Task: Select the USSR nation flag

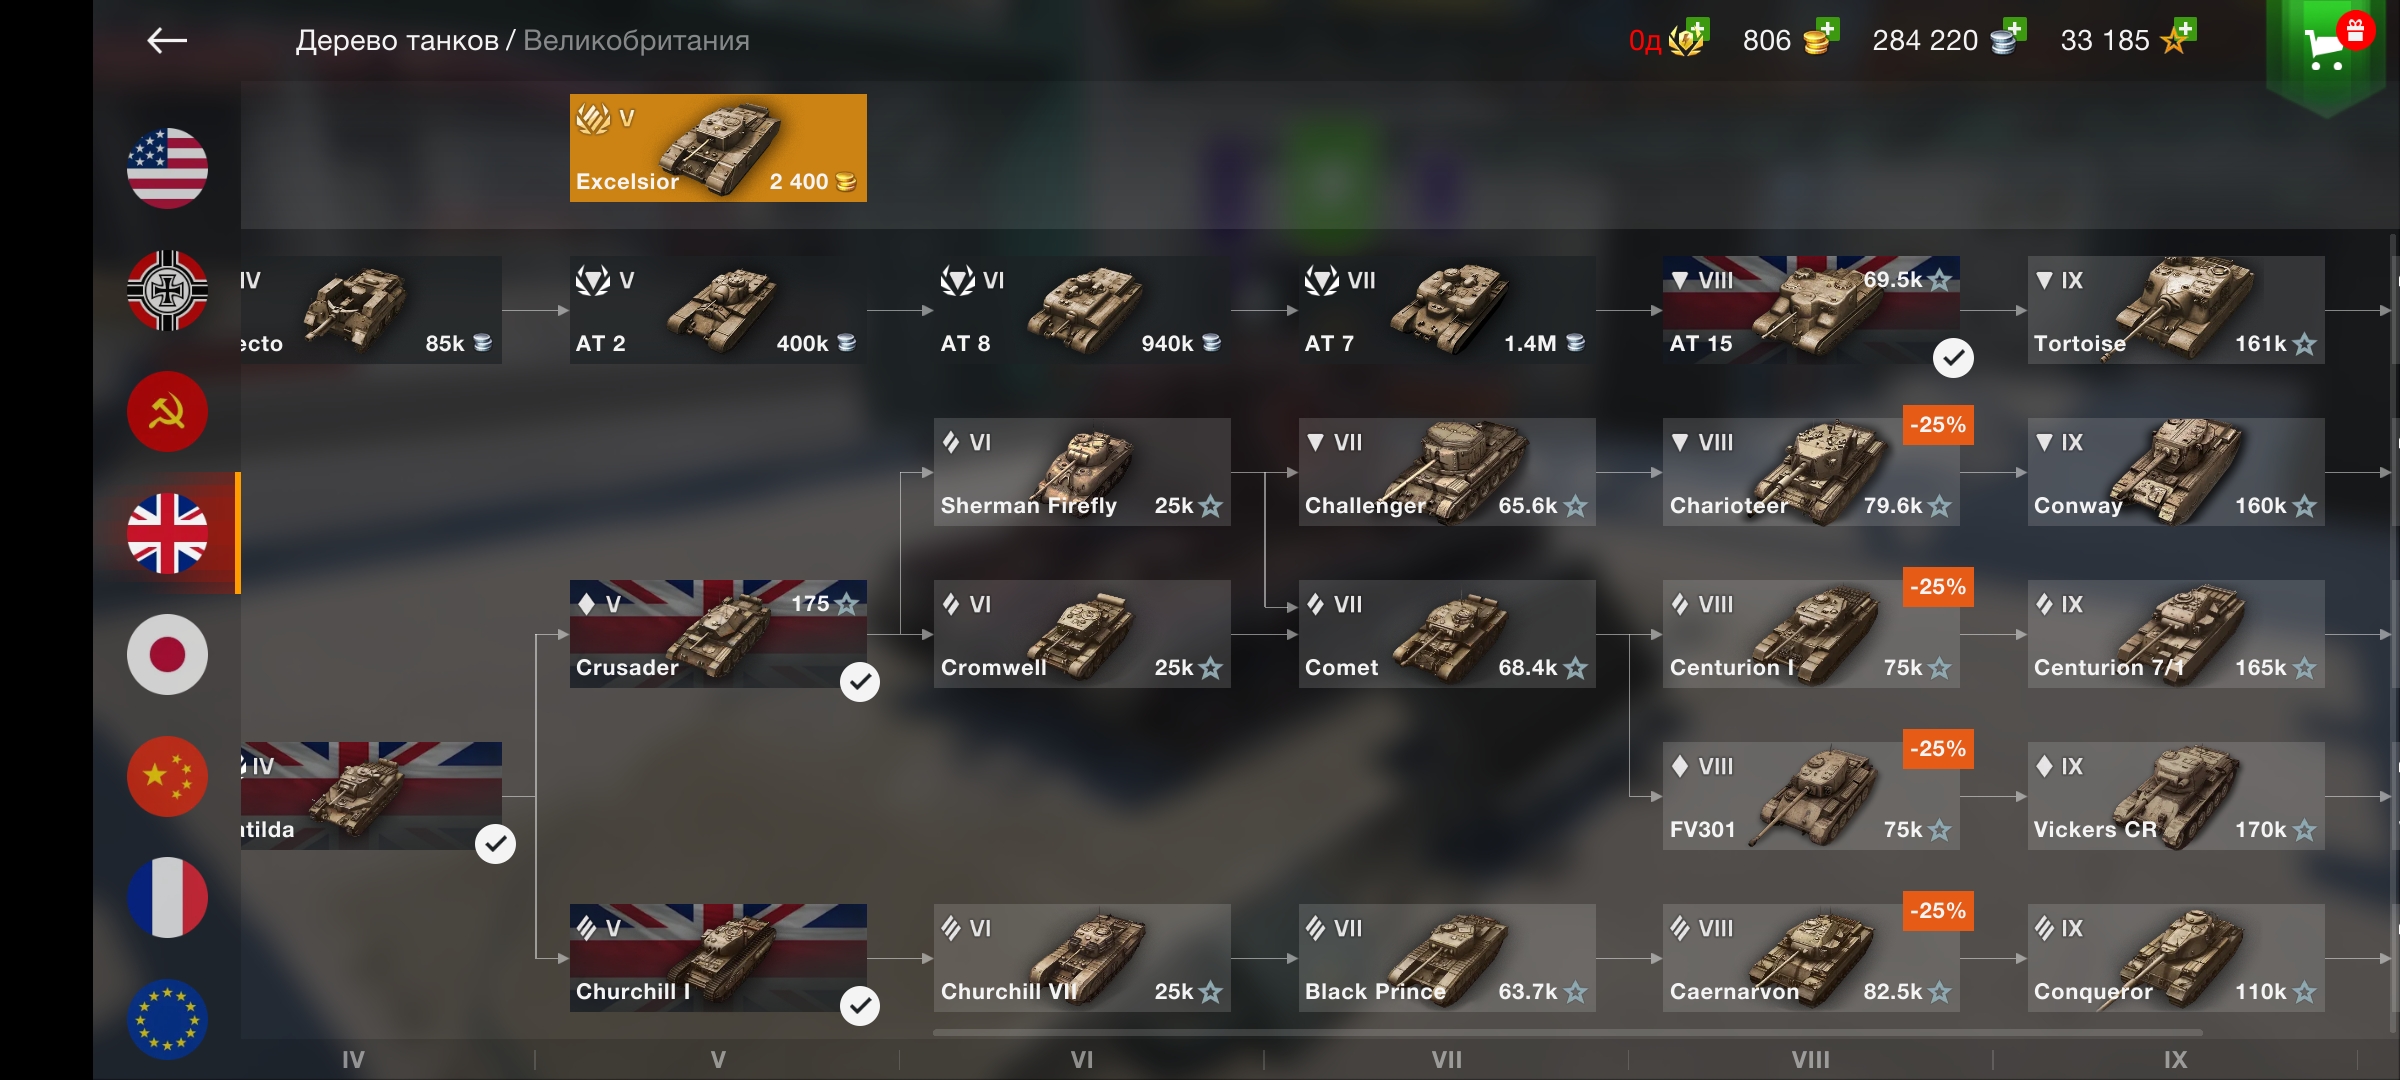Action: pos(167,411)
